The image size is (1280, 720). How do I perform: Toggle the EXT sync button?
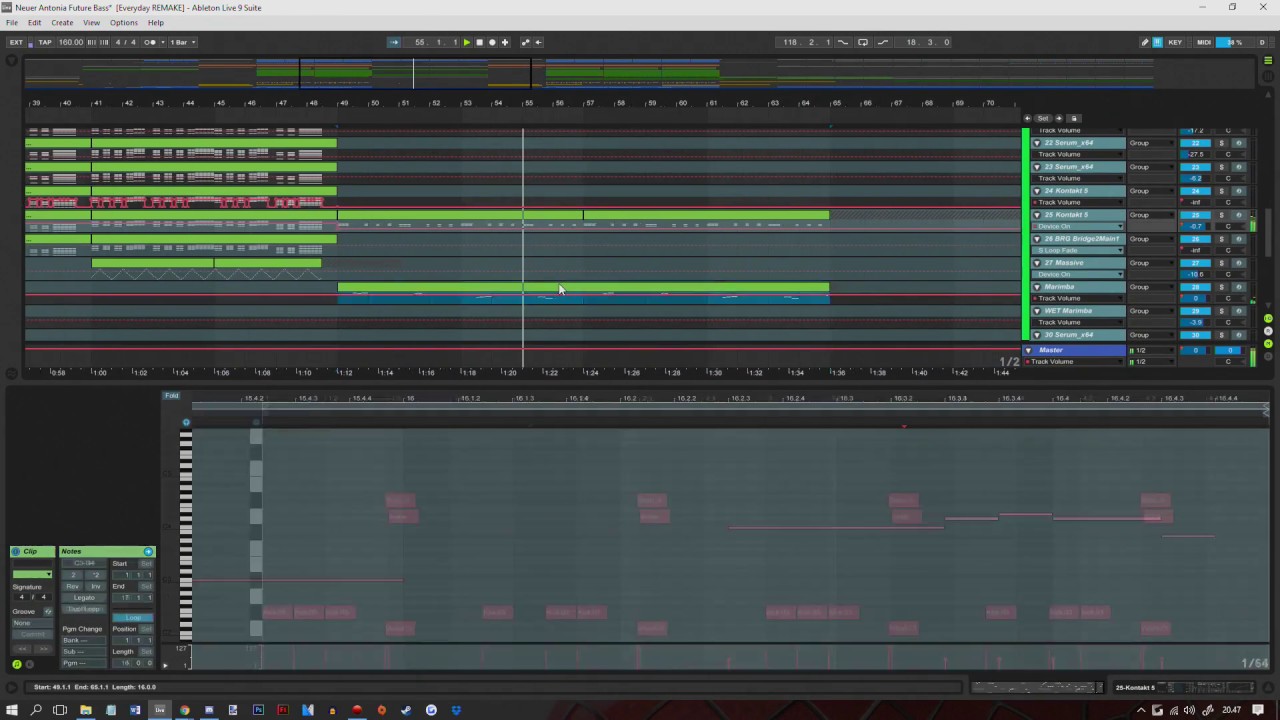(x=16, y=42)
